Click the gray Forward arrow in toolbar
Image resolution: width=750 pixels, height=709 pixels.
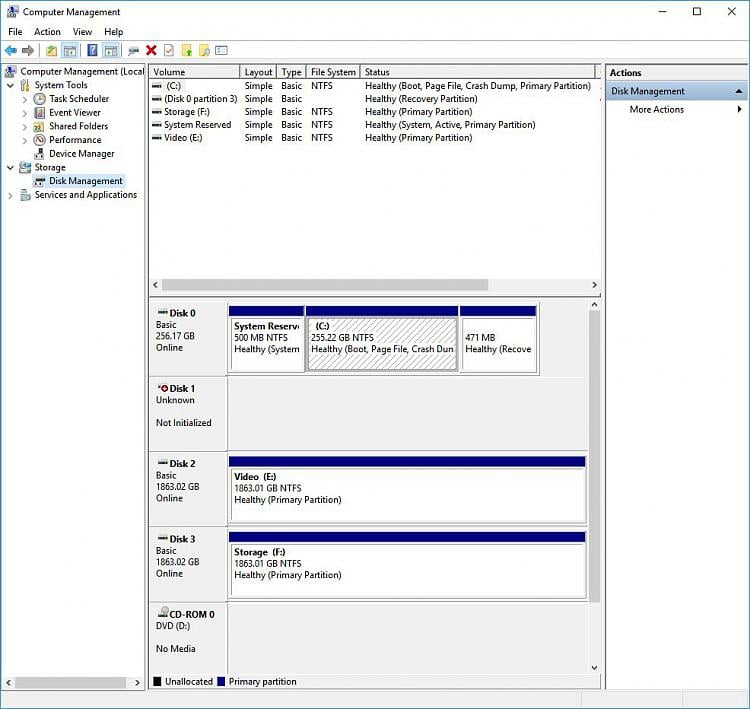[28, 50]
